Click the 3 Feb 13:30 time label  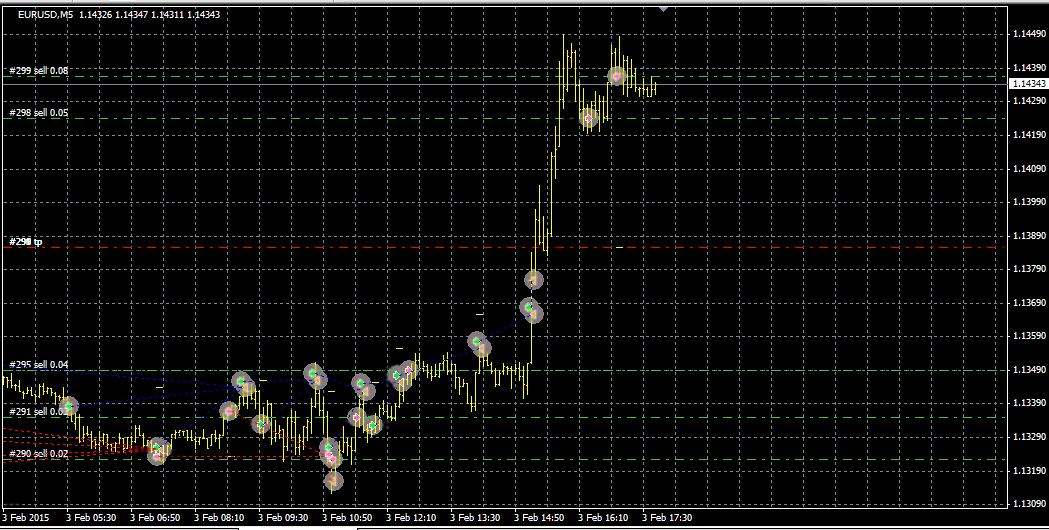pos(475,517)
